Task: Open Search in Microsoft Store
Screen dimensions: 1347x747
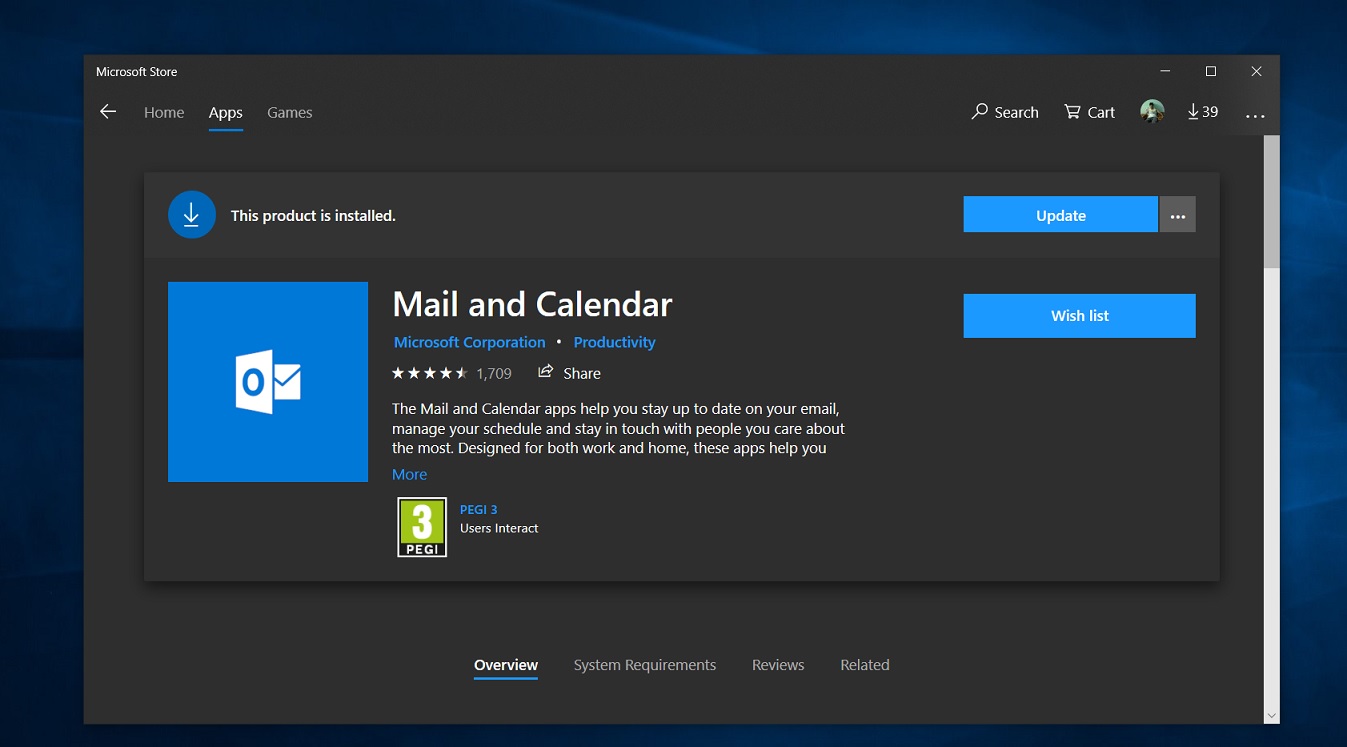Action: point(1004,112)
